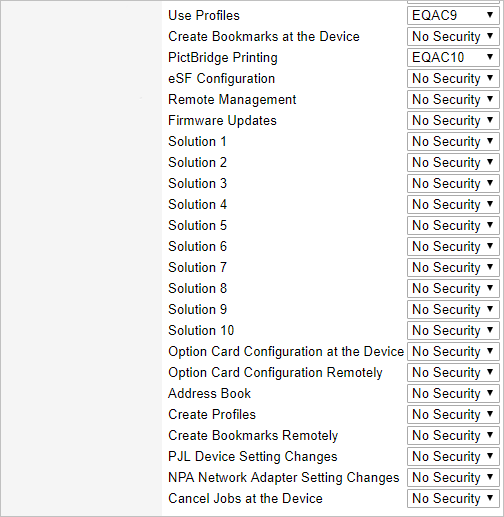Change the Create Profiles security setting
Viewport: 504px width, 517px height.
[x=453, y=414]
